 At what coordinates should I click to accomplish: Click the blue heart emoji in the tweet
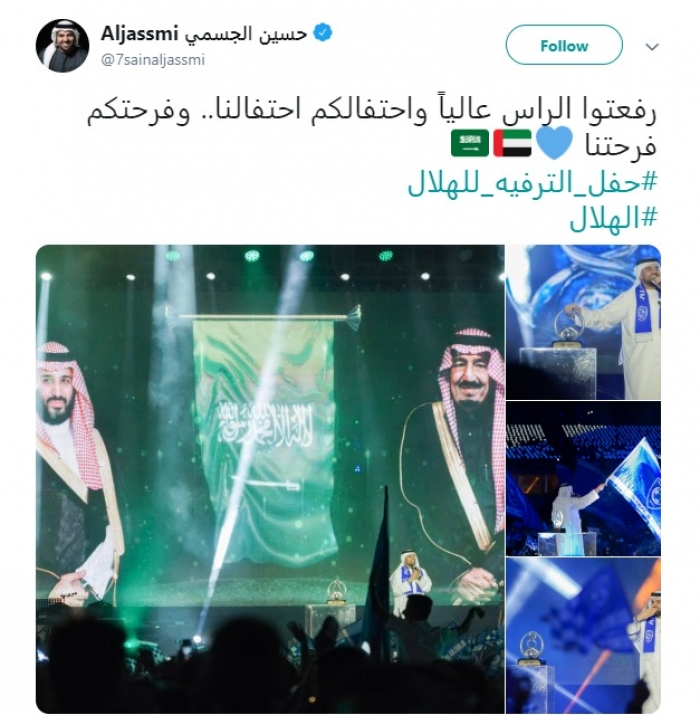(x=554, y=143)
